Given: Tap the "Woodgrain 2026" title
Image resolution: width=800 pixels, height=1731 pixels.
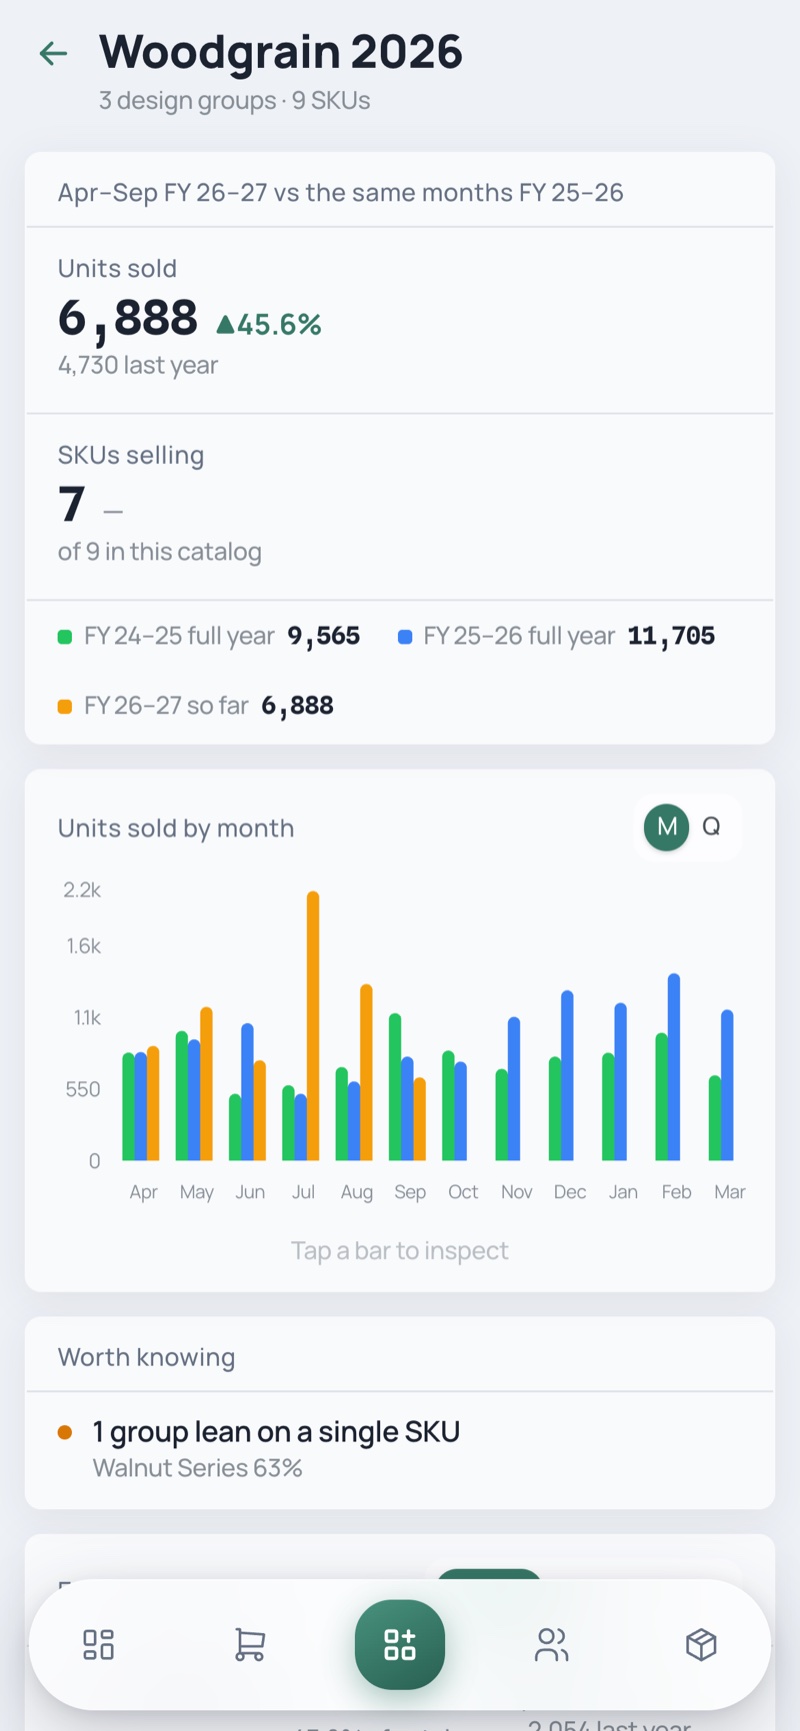Looking at the screenshot, I should (x=281, y=52).
